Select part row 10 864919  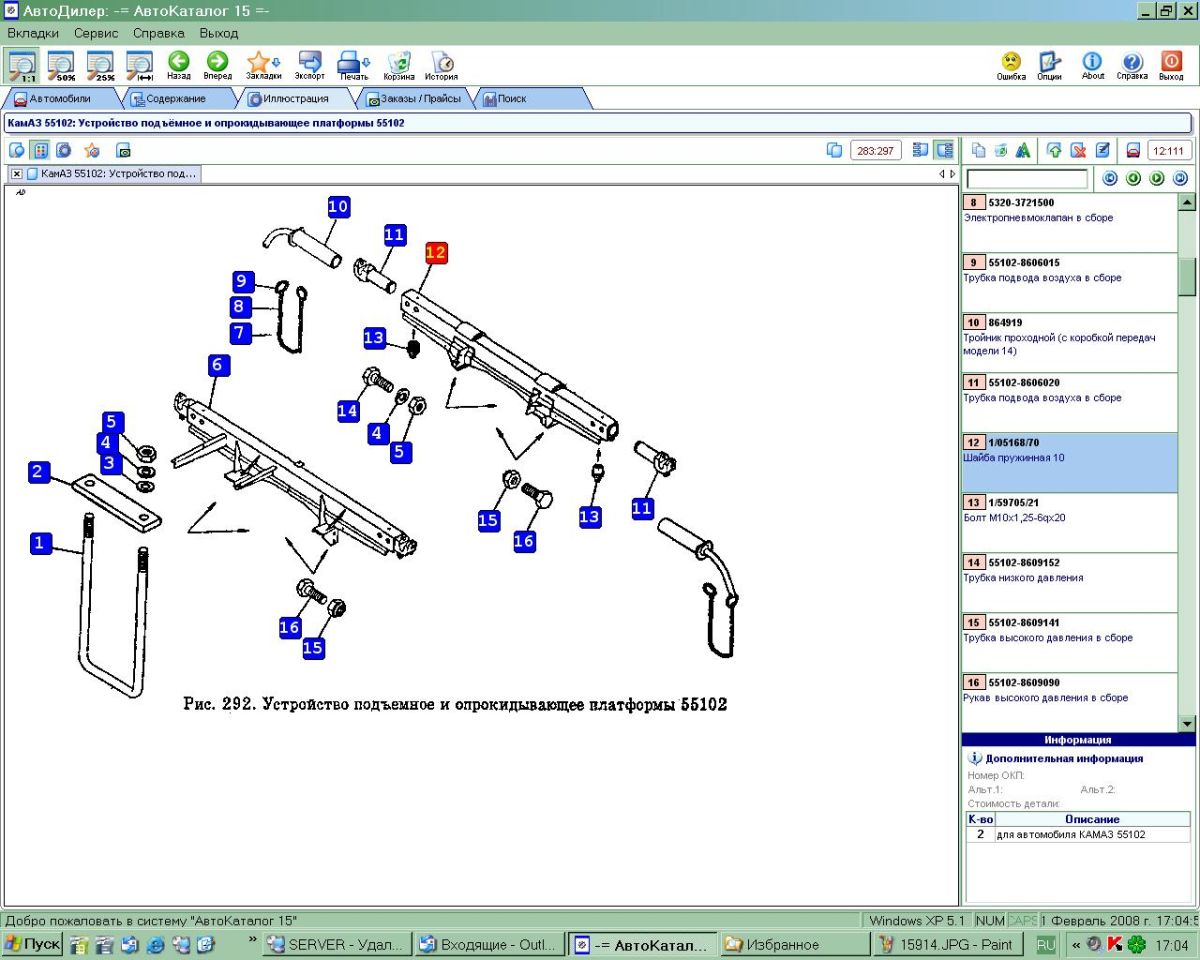click(x=1070, y=342)
